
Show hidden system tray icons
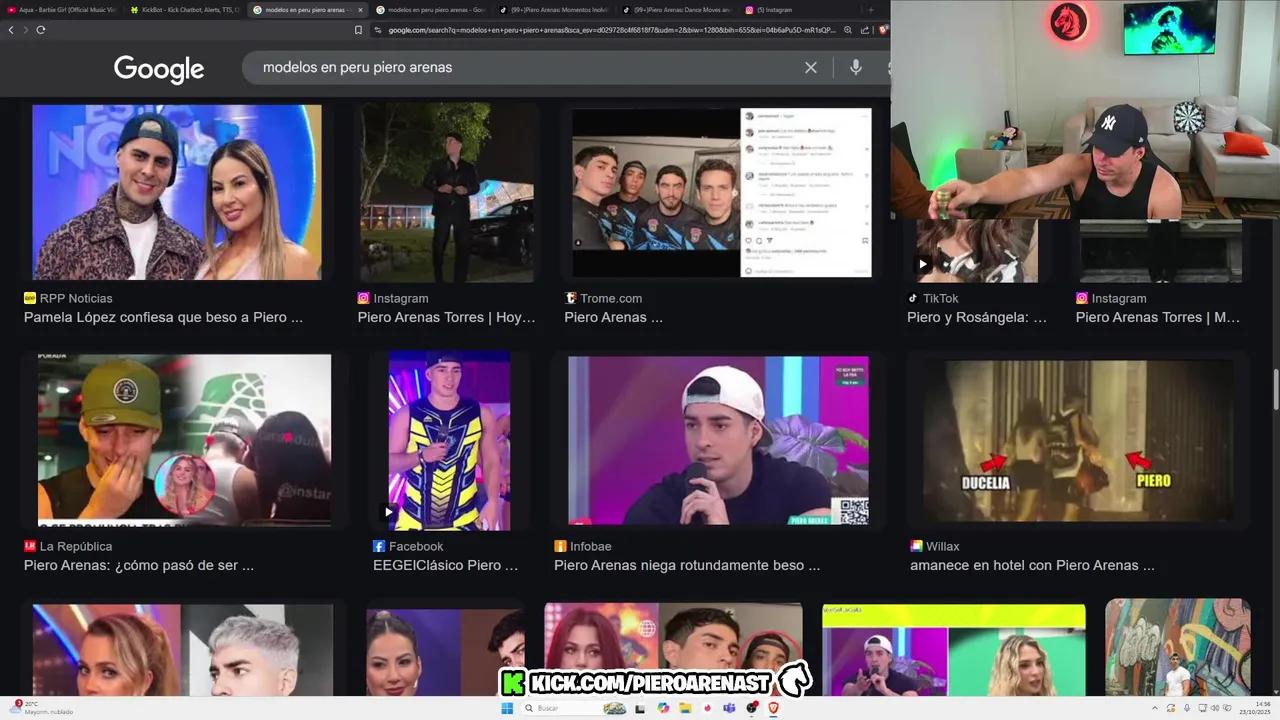point(1155,708)
